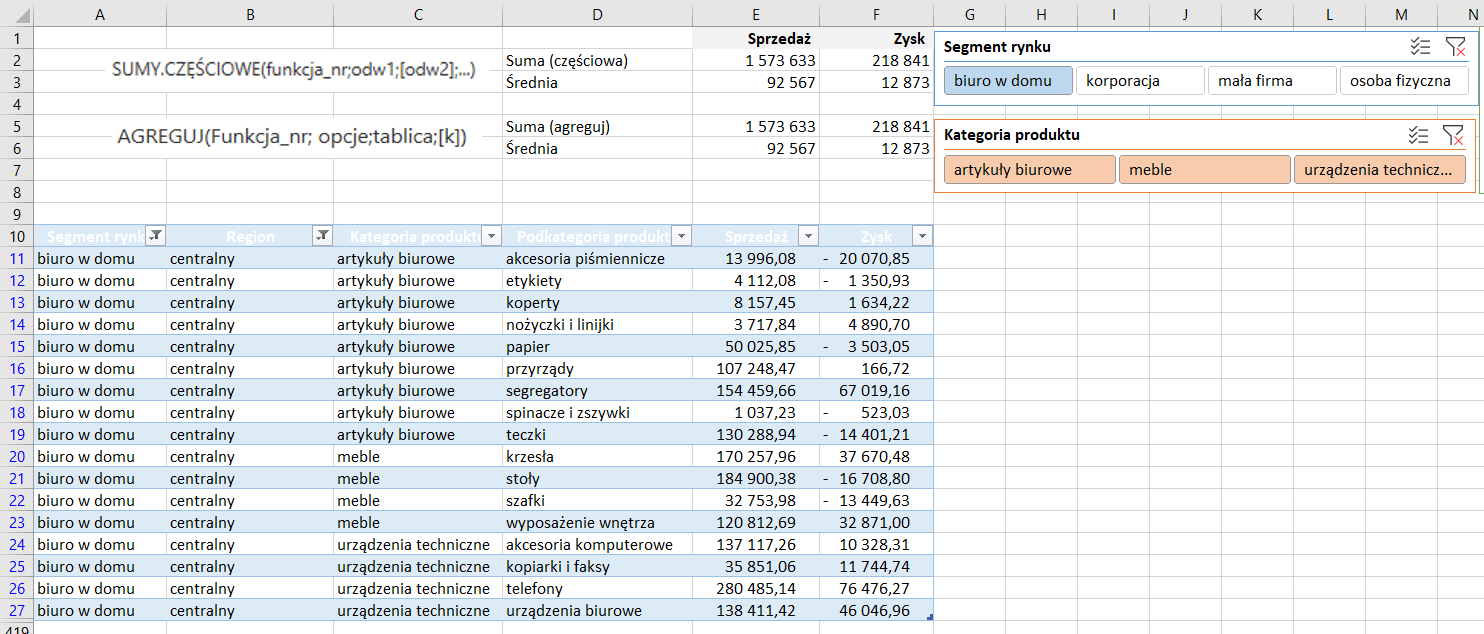Open the Zysk column filter dropdown
This screenshot has width=1484, height=634.
tap(921, 236)
